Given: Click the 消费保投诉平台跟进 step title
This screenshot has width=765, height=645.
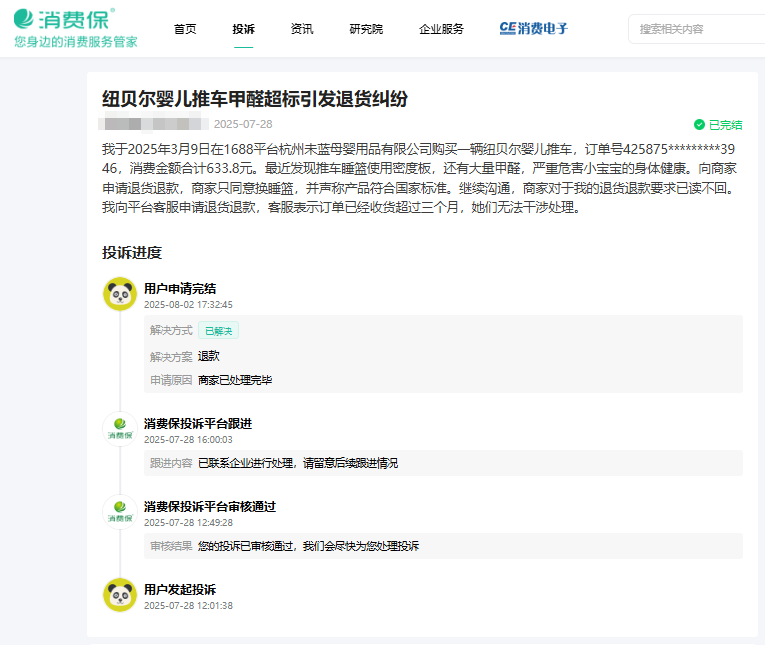Looking at the screenshot, I should coord(198,423).
